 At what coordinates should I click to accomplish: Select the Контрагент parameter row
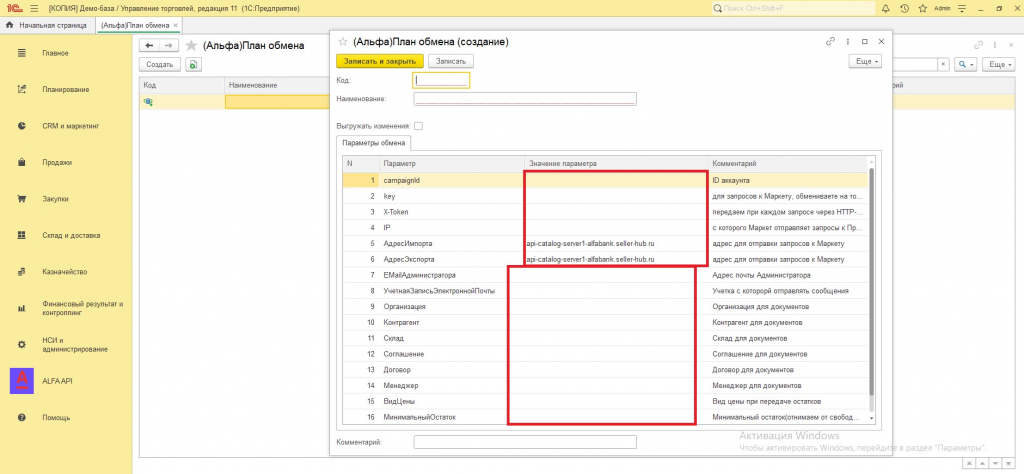(x=605, y=323)
